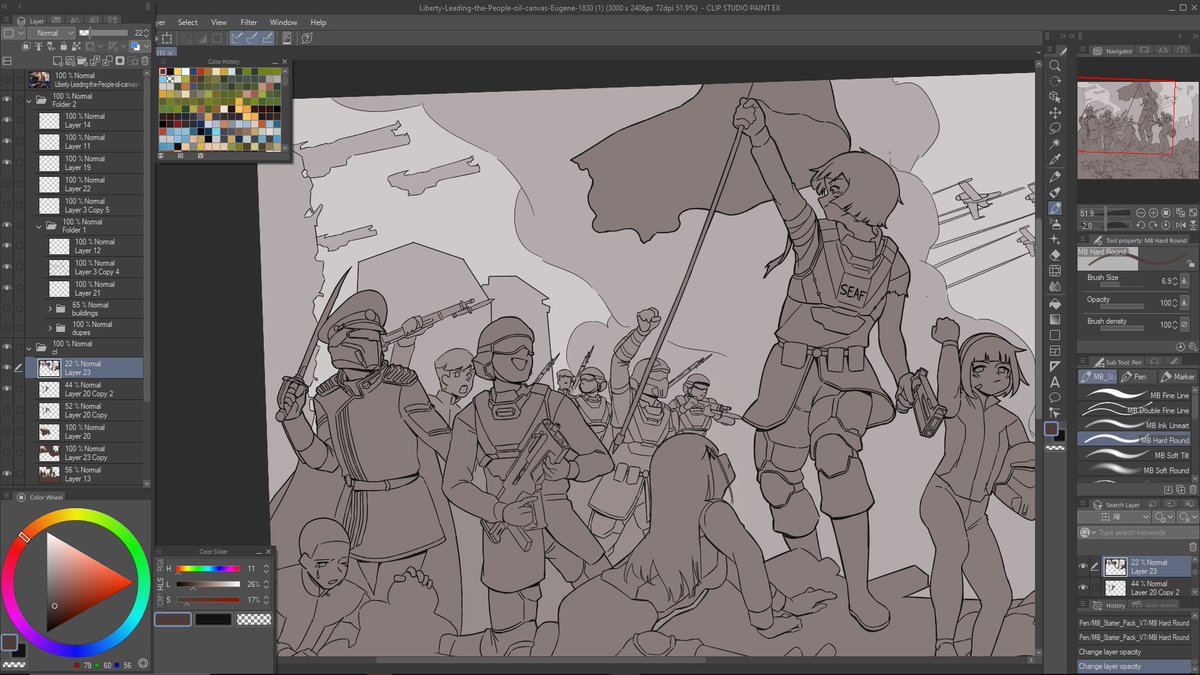Toggle visibility of Layer 11
1200x675 pixels.
click(7, 142)
